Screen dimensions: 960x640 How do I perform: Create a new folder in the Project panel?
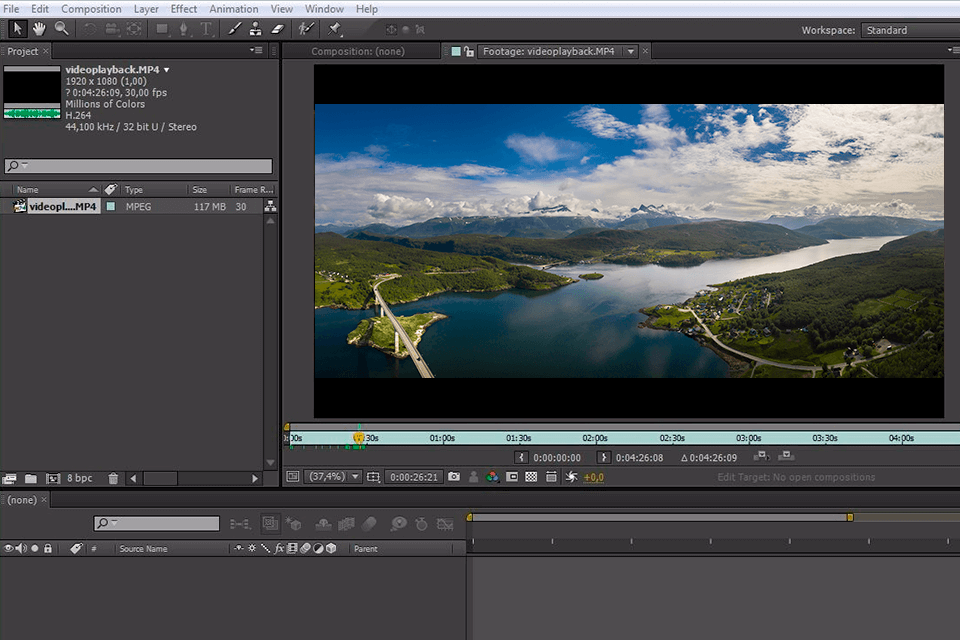[31, 478]
